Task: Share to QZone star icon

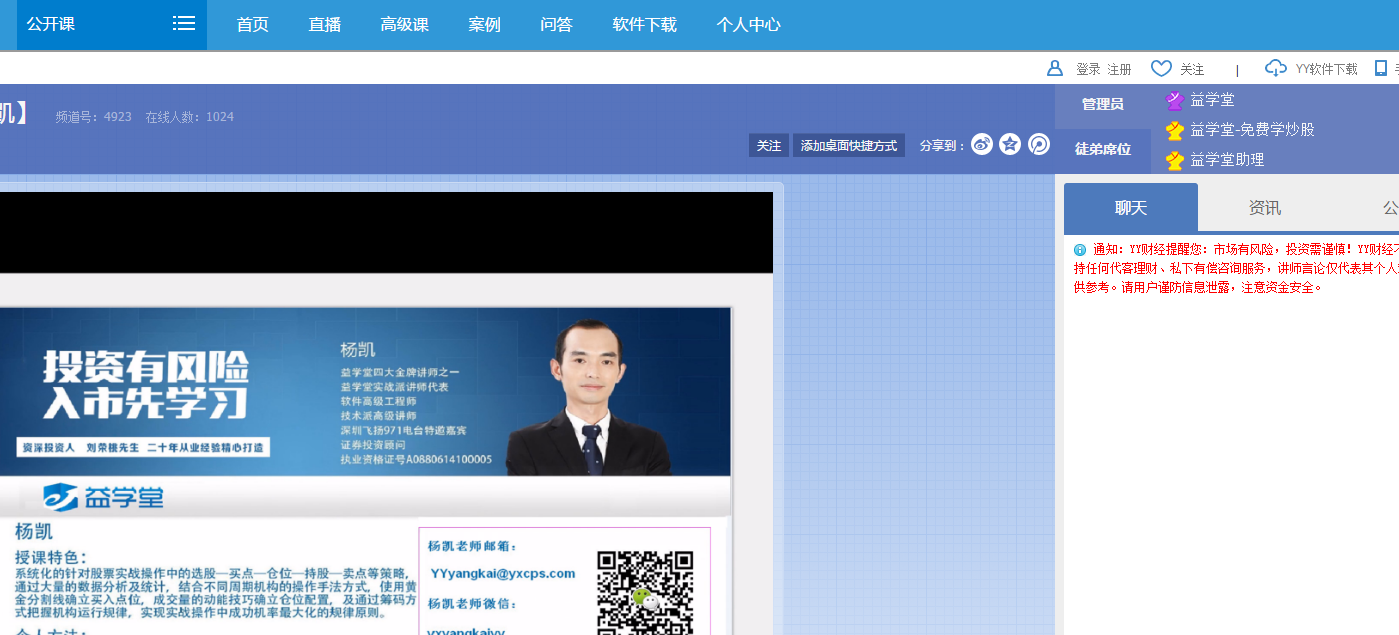Action: click(x=1010, y=145)
